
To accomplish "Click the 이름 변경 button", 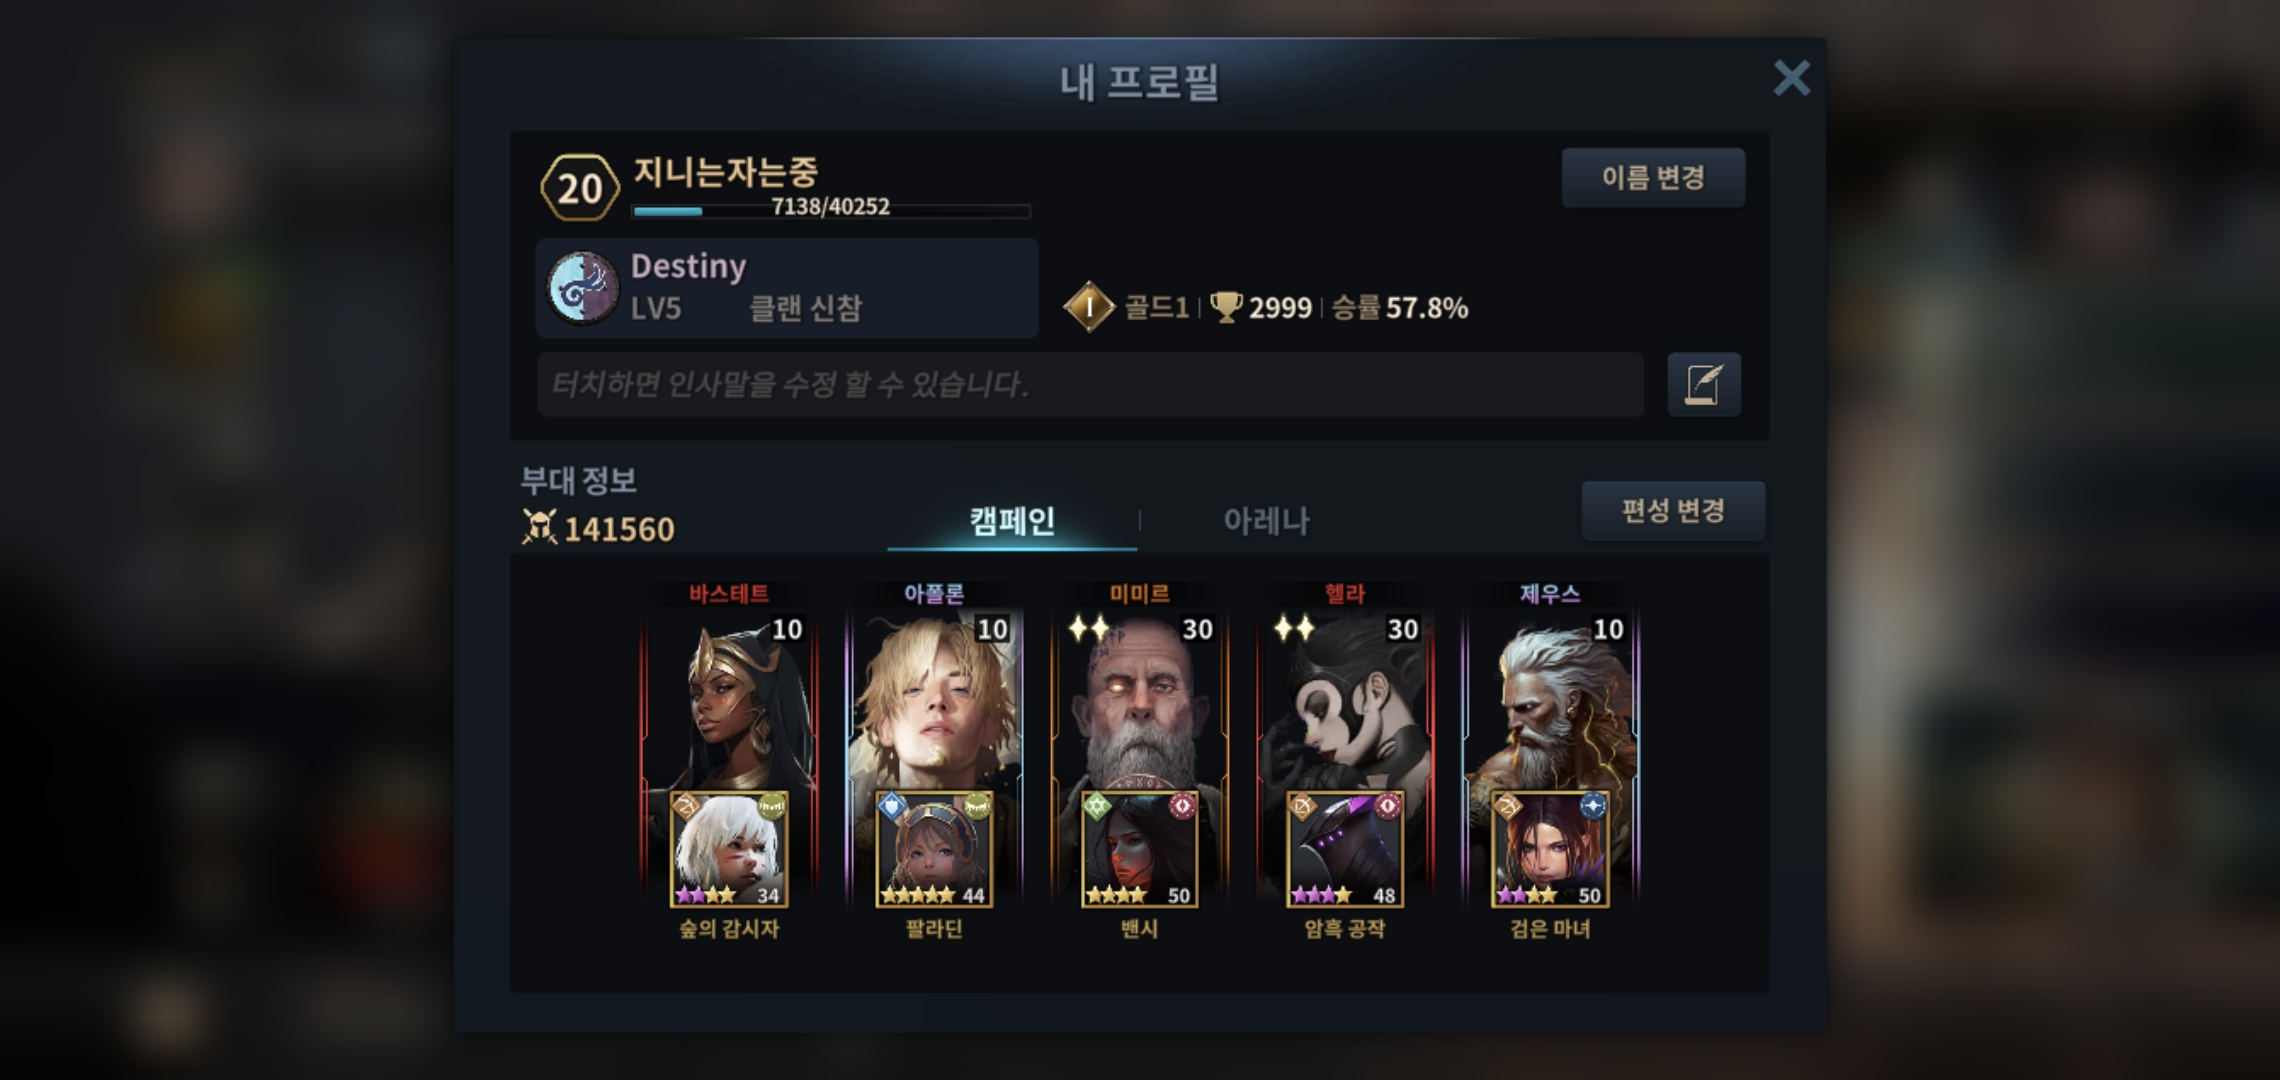I will pyautogui.click(x=1653, y=177).
